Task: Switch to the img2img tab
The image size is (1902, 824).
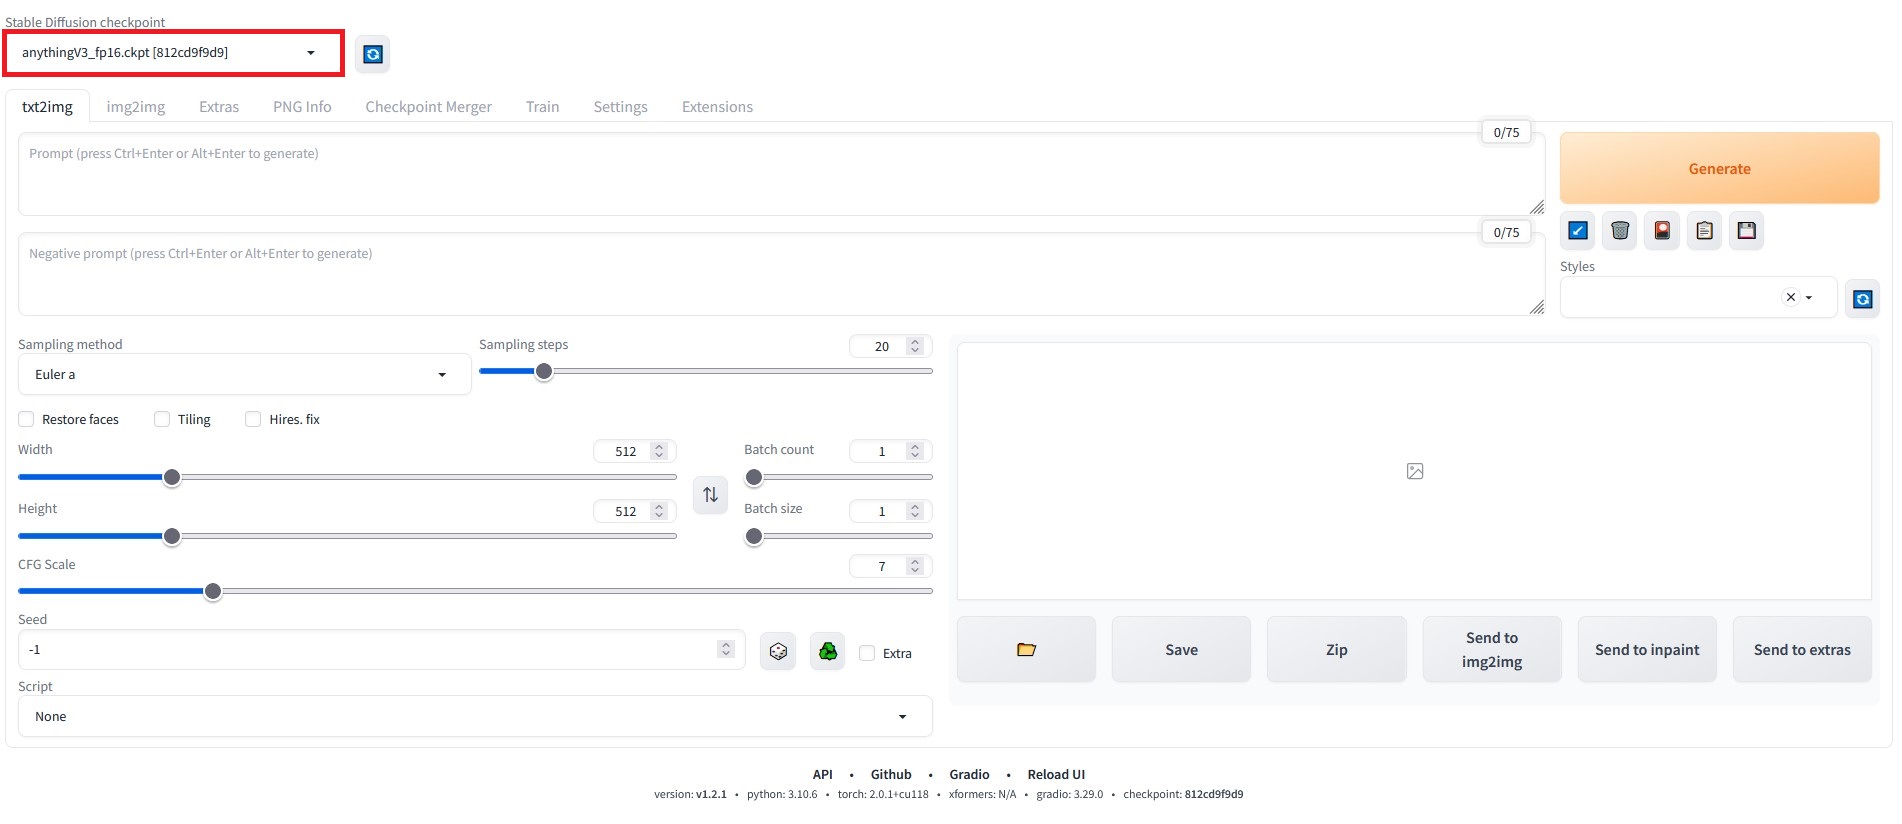Action: pyautogui.click(x=136, y=107)
